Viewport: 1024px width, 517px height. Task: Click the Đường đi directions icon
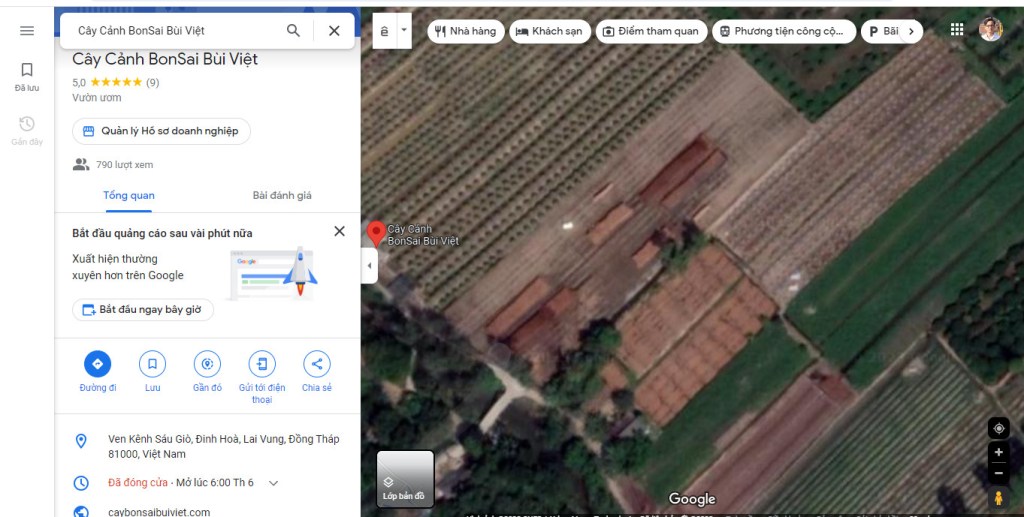pos(97,364)
